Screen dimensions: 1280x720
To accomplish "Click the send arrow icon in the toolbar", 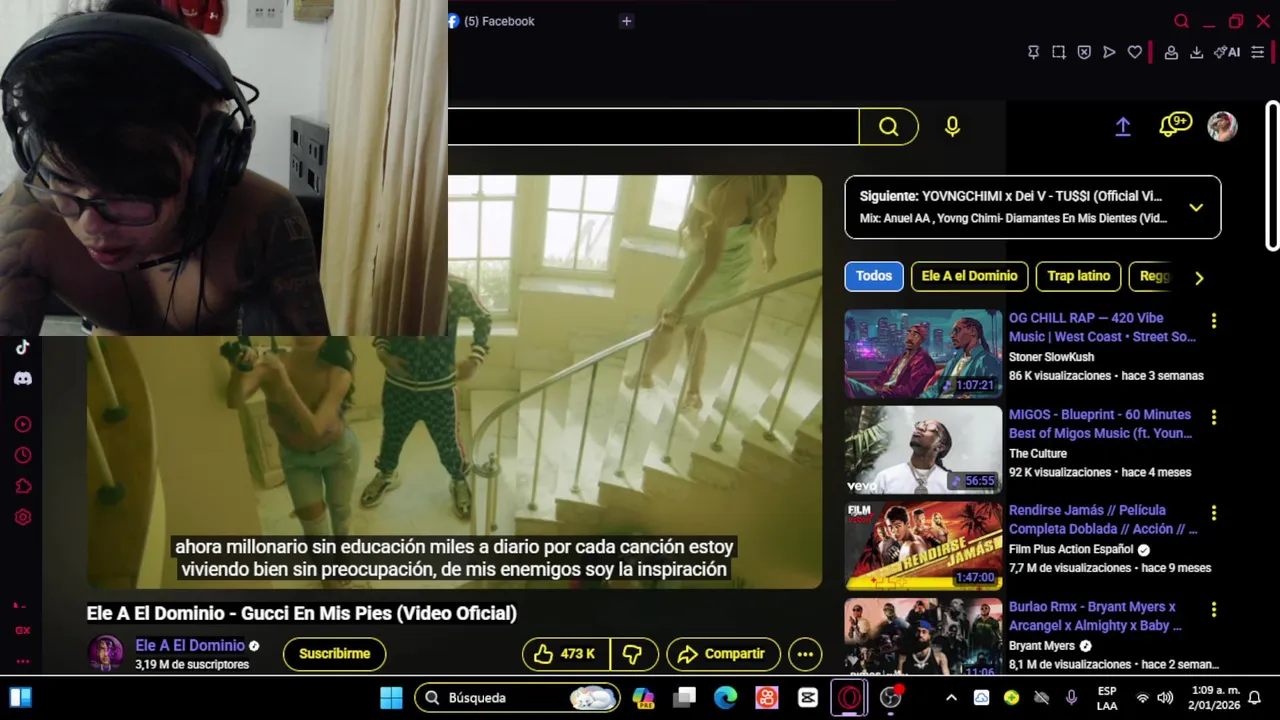I will pyautogui.click(x=1109, y=52).
